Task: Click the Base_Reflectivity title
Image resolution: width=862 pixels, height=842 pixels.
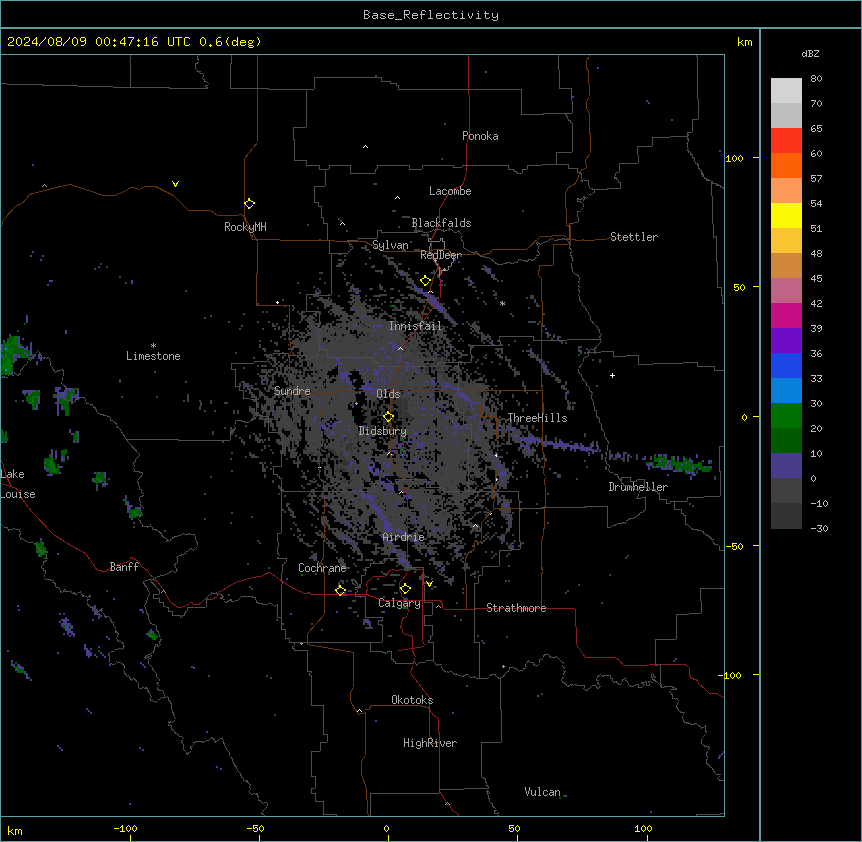Action: (431, 15)
